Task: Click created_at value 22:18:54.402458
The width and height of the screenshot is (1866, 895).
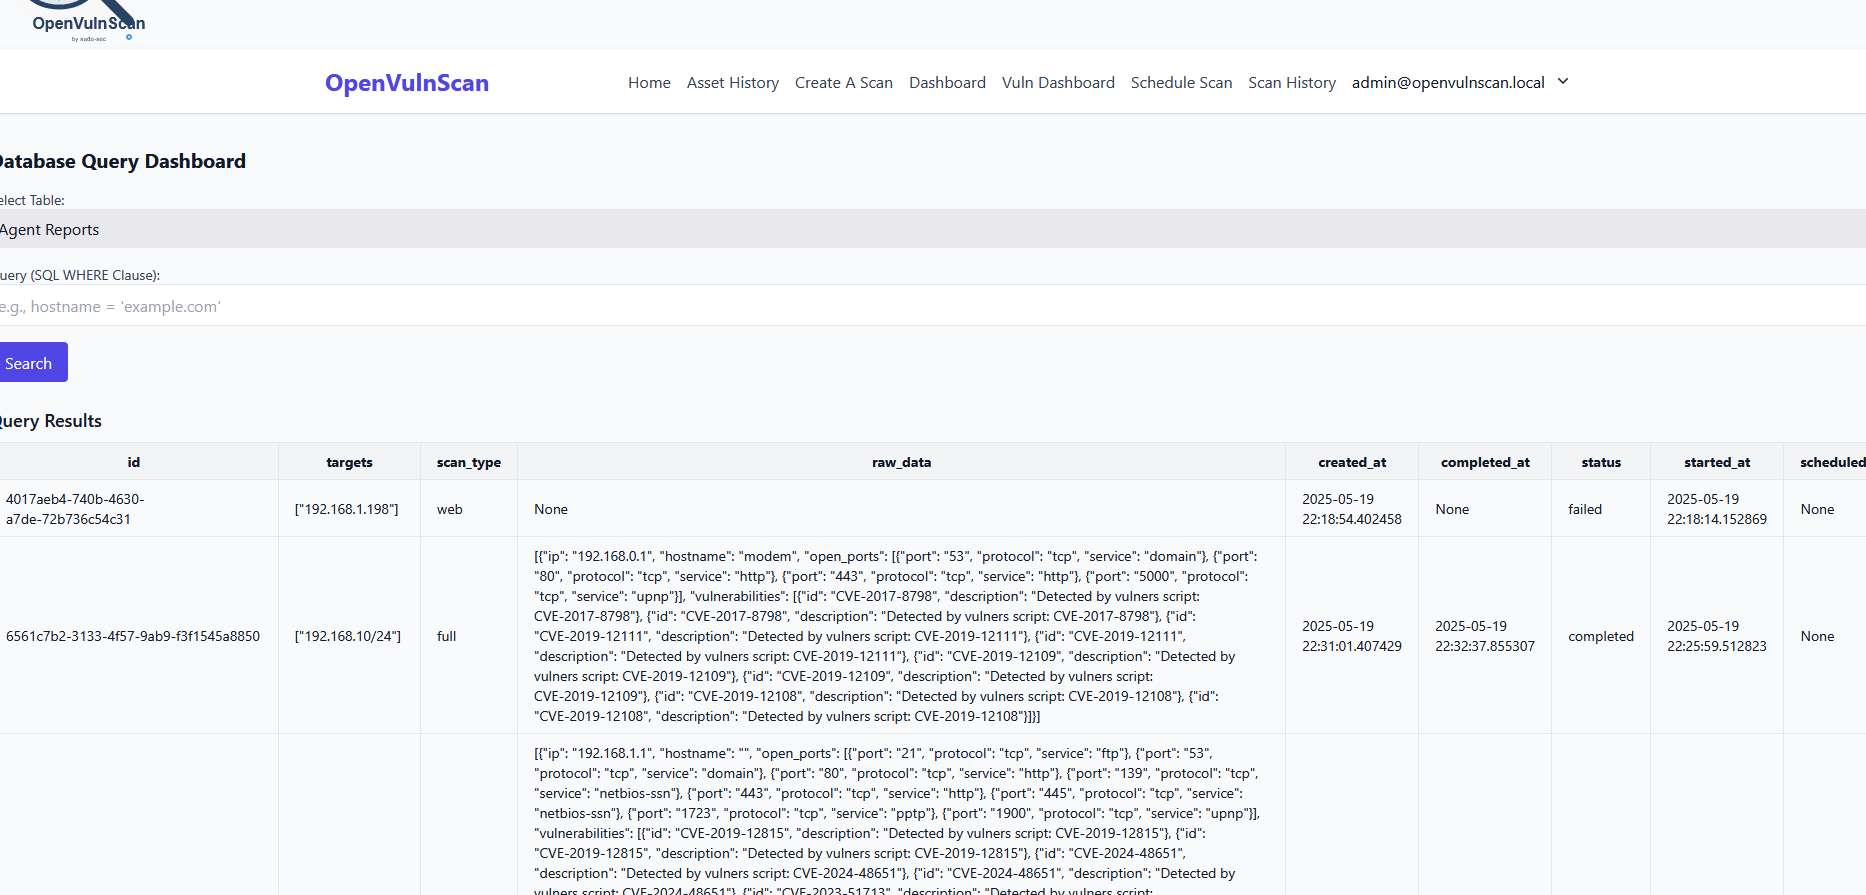Action: tap(1352, 509)
